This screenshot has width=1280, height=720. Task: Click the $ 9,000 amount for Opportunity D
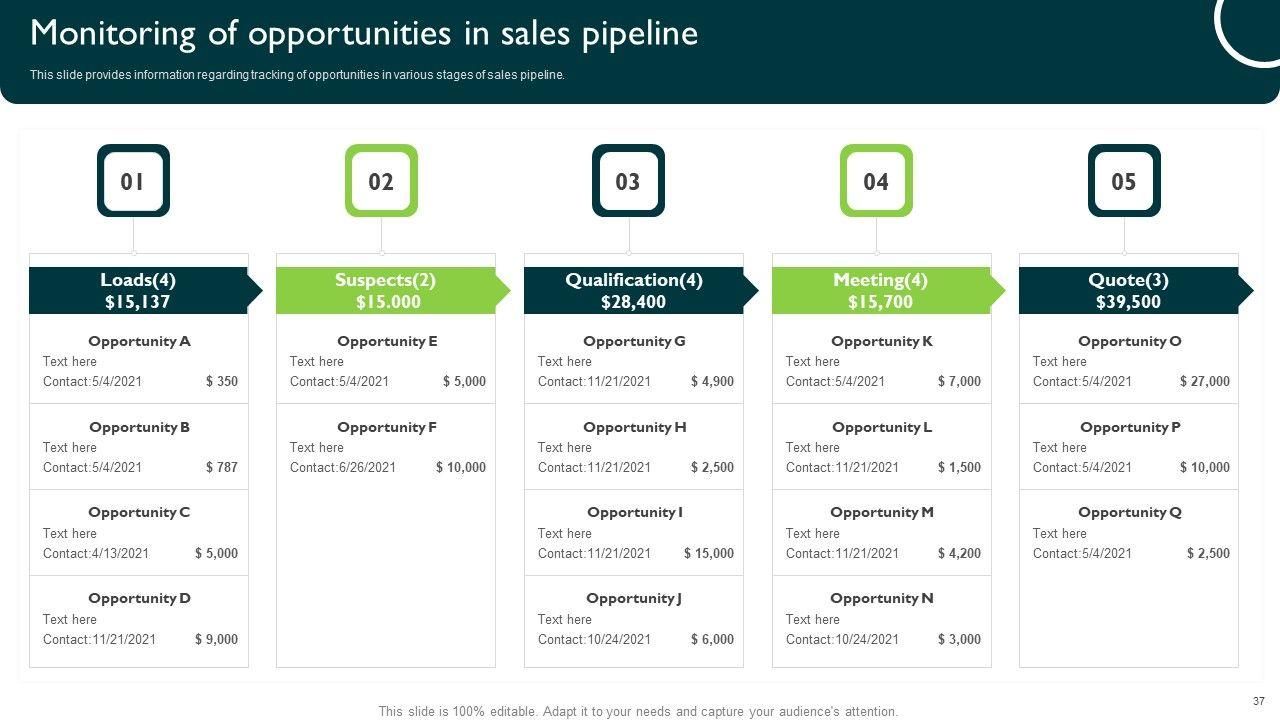coord(217,639)
